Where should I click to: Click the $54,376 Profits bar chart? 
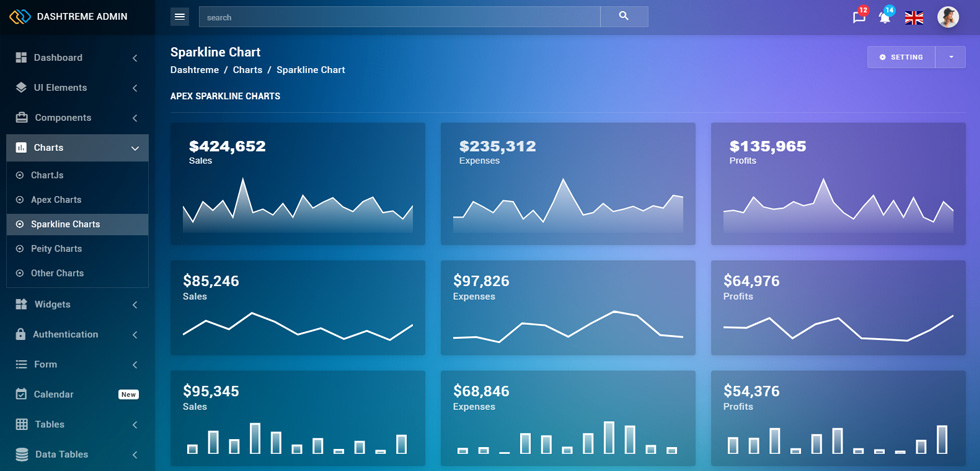(838, 439)
